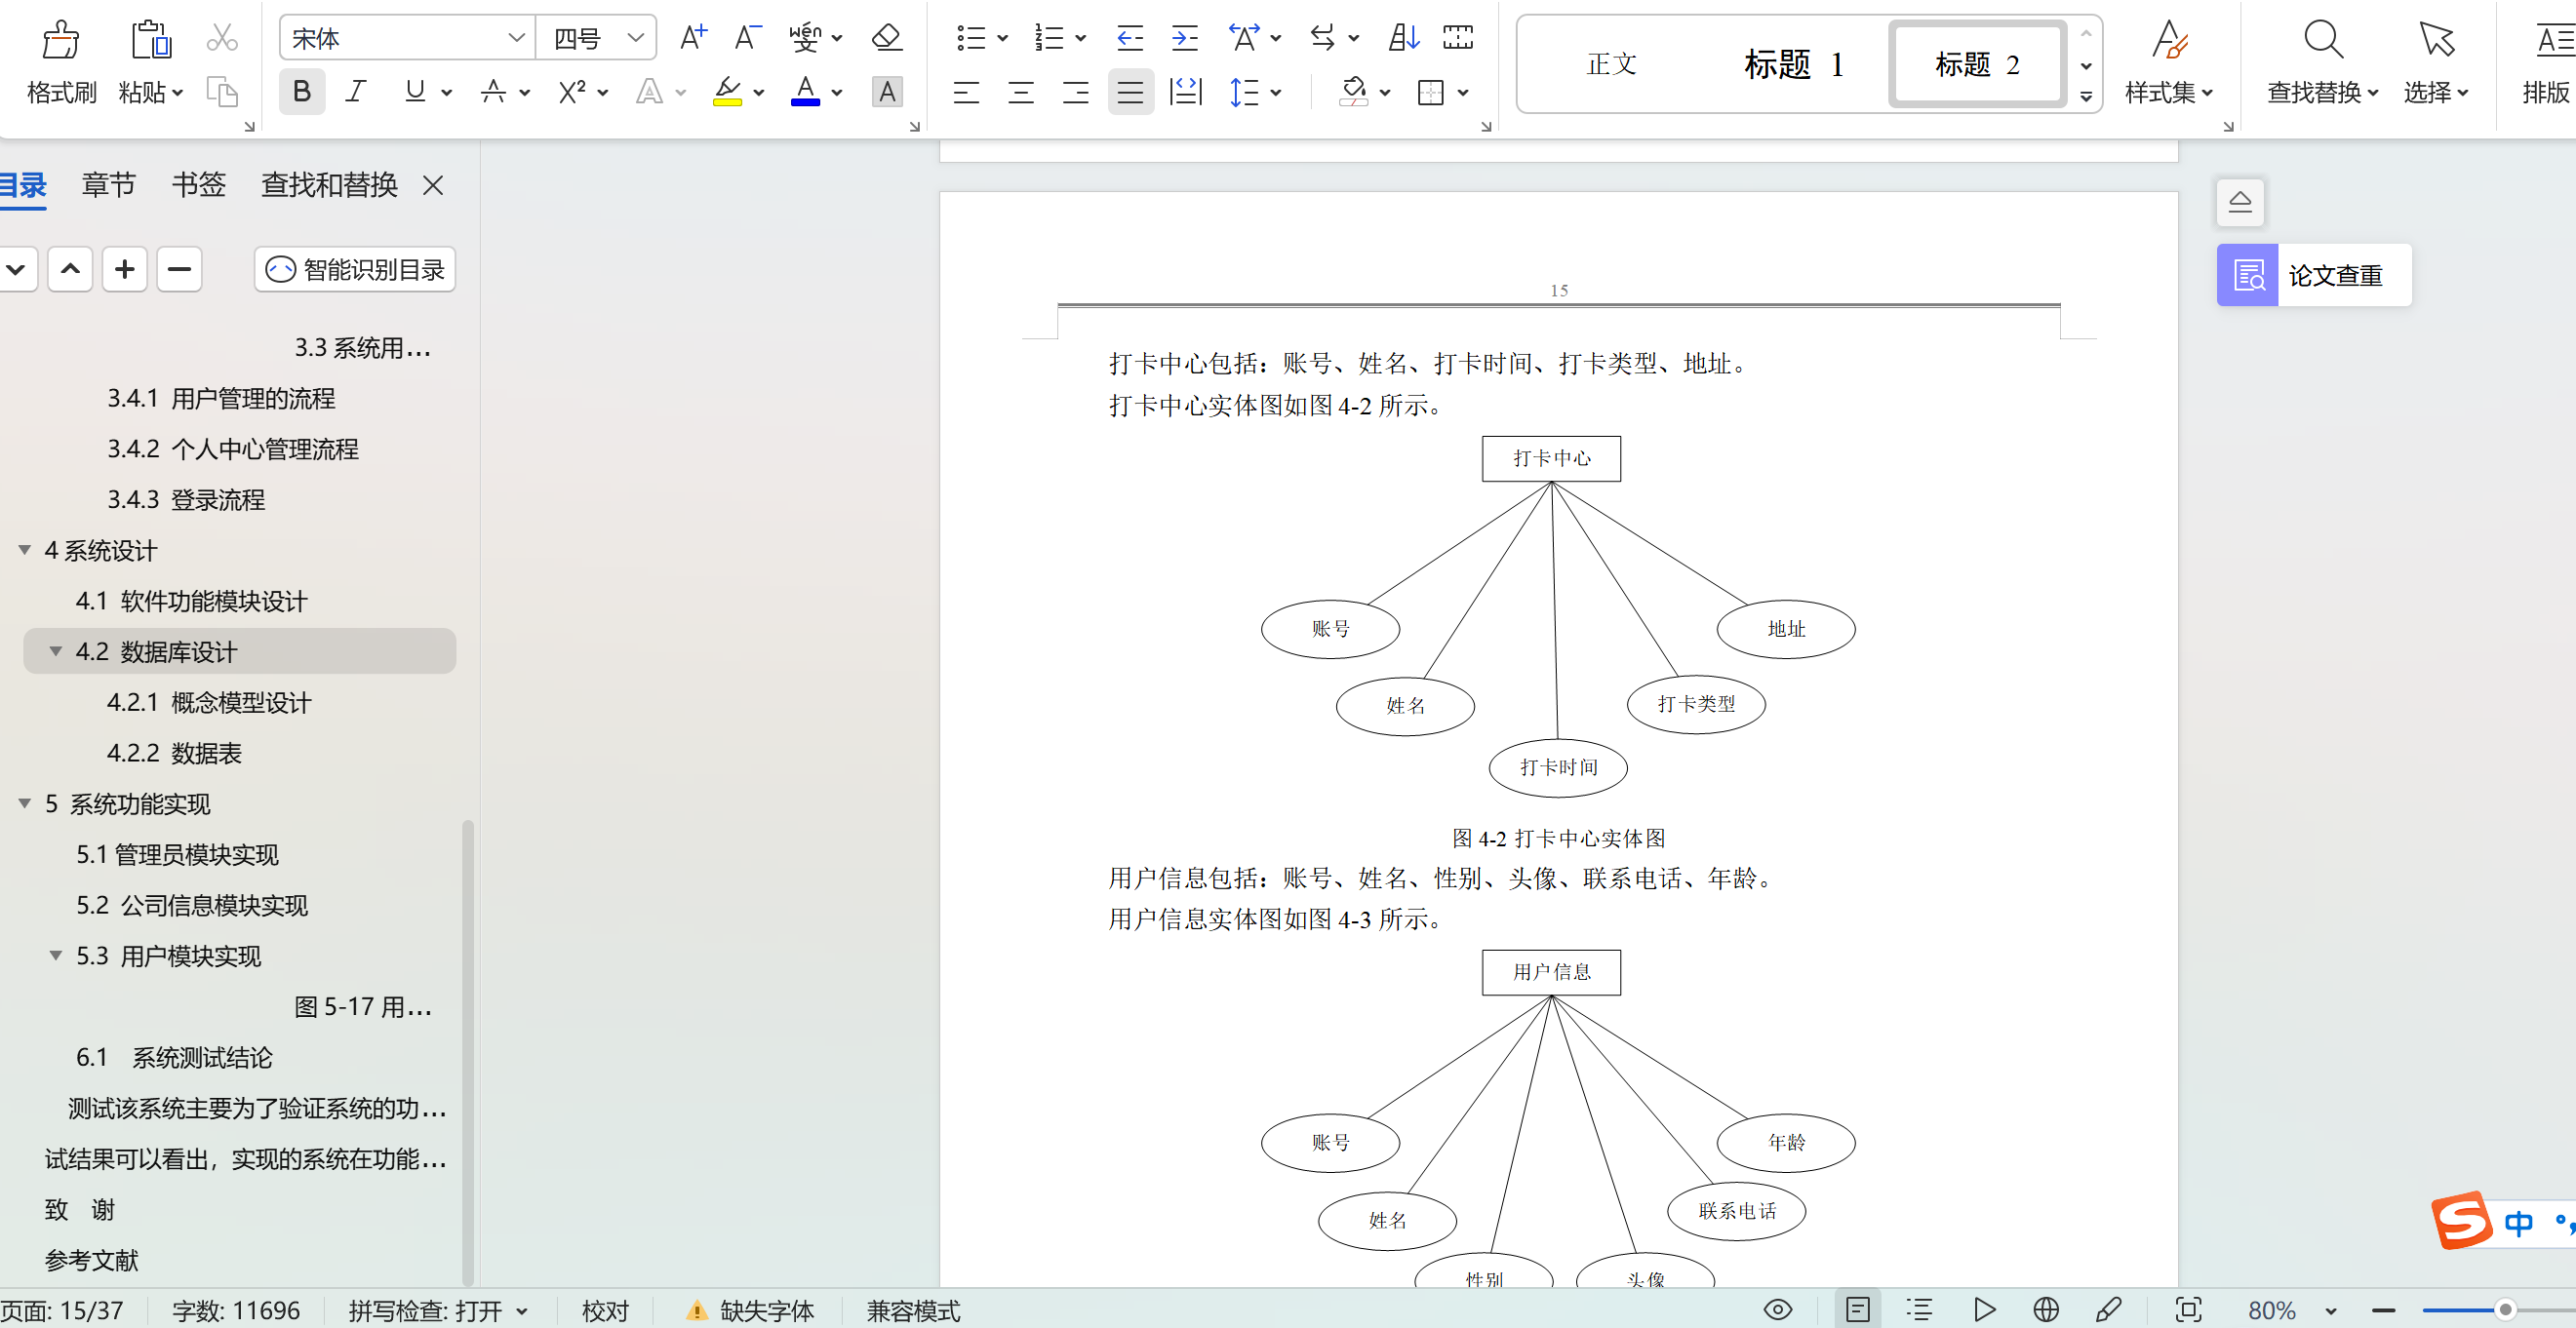This screenshot has width=2576, height=1328.
Task: Toggle underline formatting
Action: coord(414,92)
